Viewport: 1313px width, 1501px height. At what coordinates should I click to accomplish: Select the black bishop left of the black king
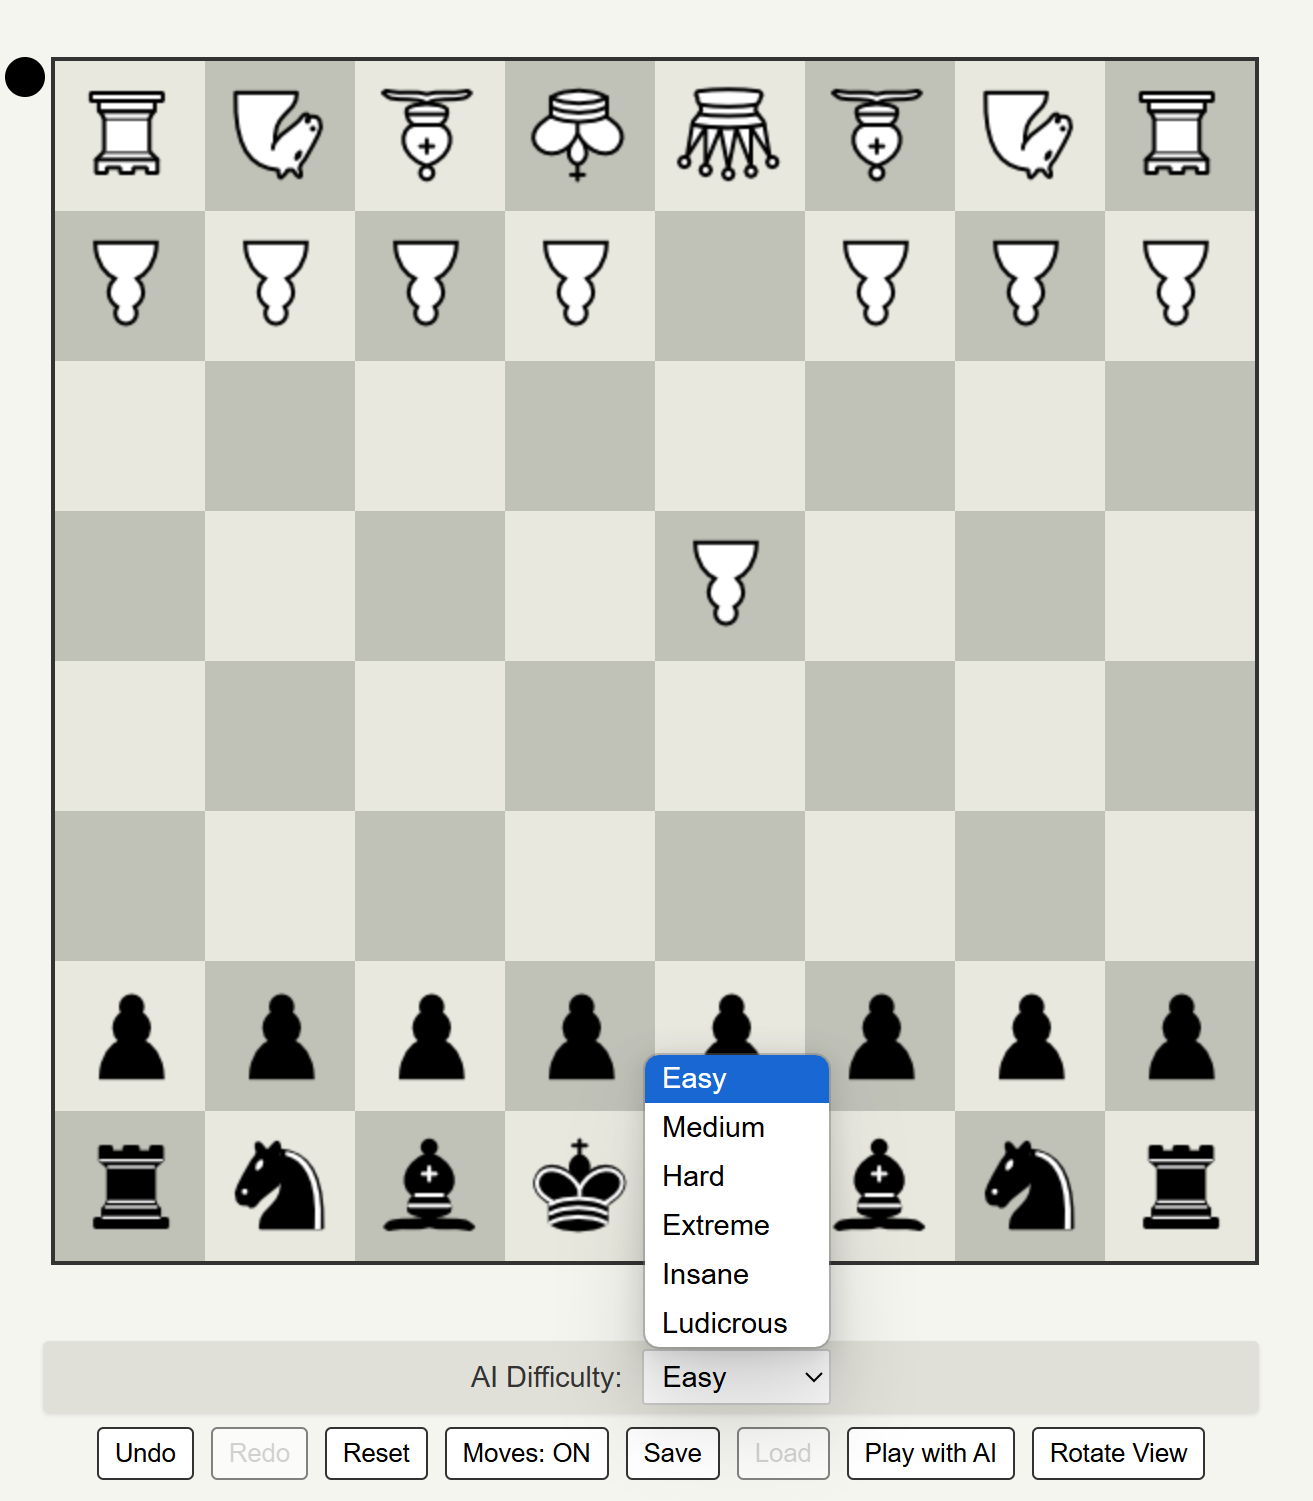coord(429,1185)
